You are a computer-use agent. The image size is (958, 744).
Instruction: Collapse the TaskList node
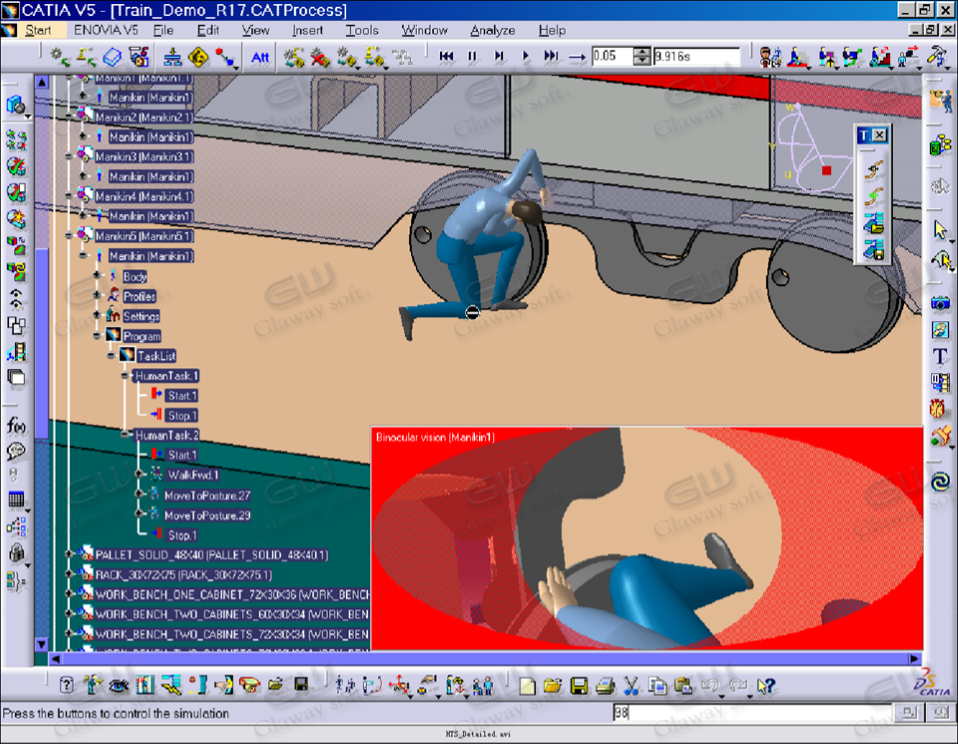click(x=111, y=356)
